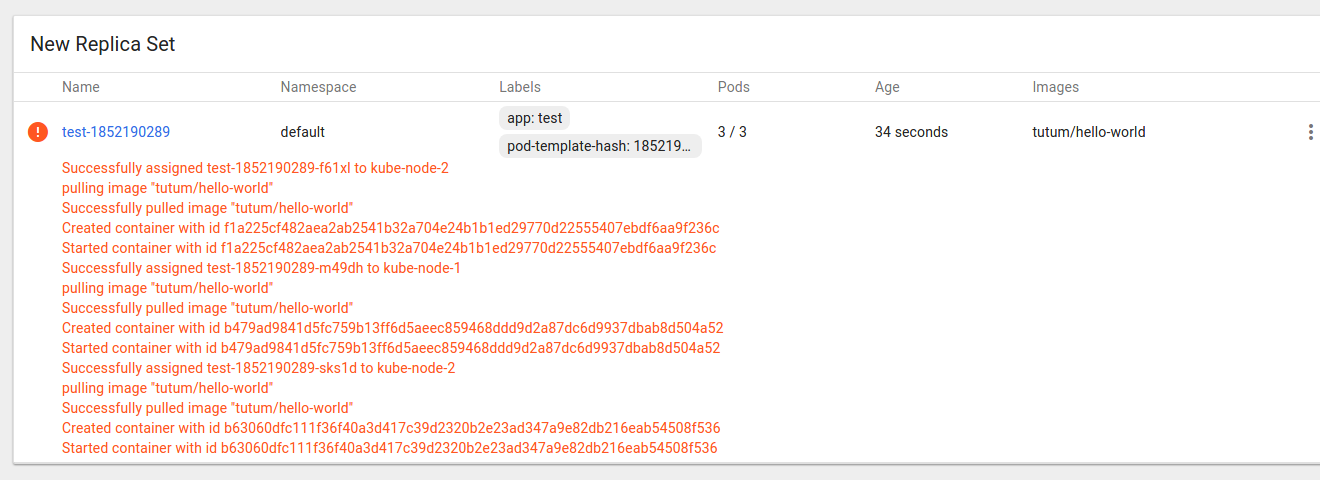Click the "New Replica Set" card title
The height and width of the screenshot is (480, 1320).
[103, 44]
